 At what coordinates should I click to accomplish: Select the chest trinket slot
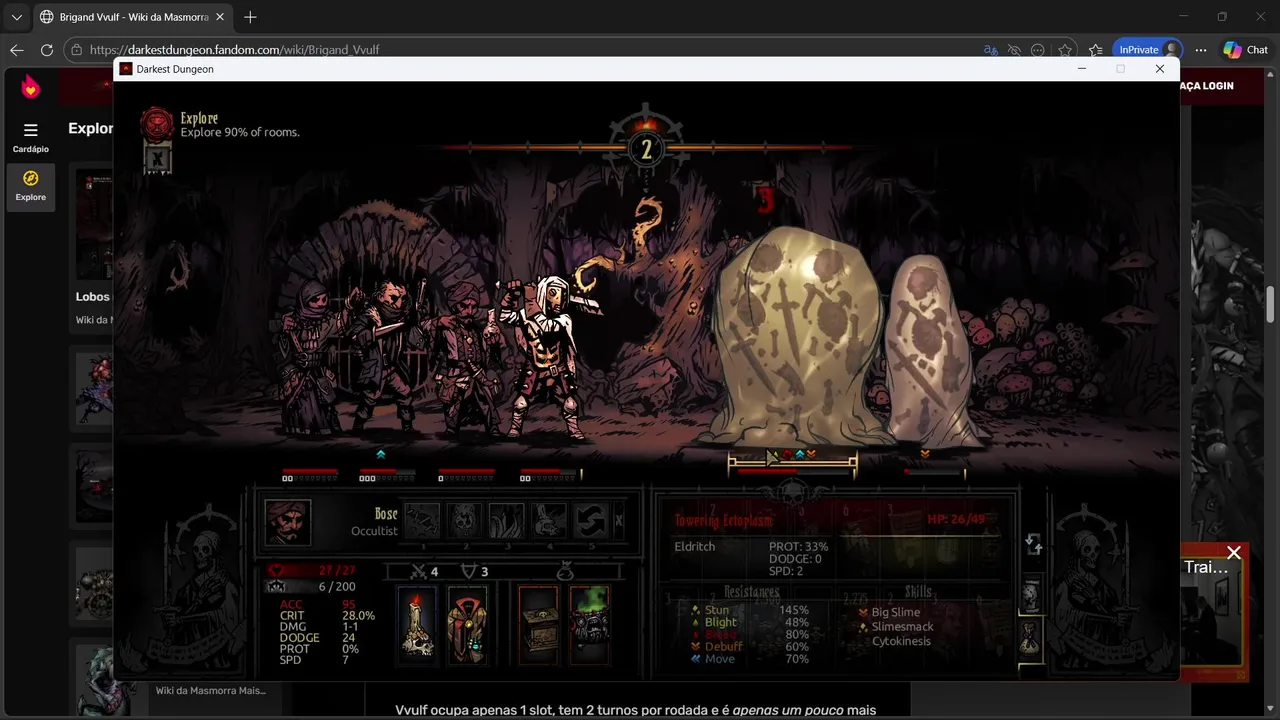pyautogui.click(x=539, y=624)
